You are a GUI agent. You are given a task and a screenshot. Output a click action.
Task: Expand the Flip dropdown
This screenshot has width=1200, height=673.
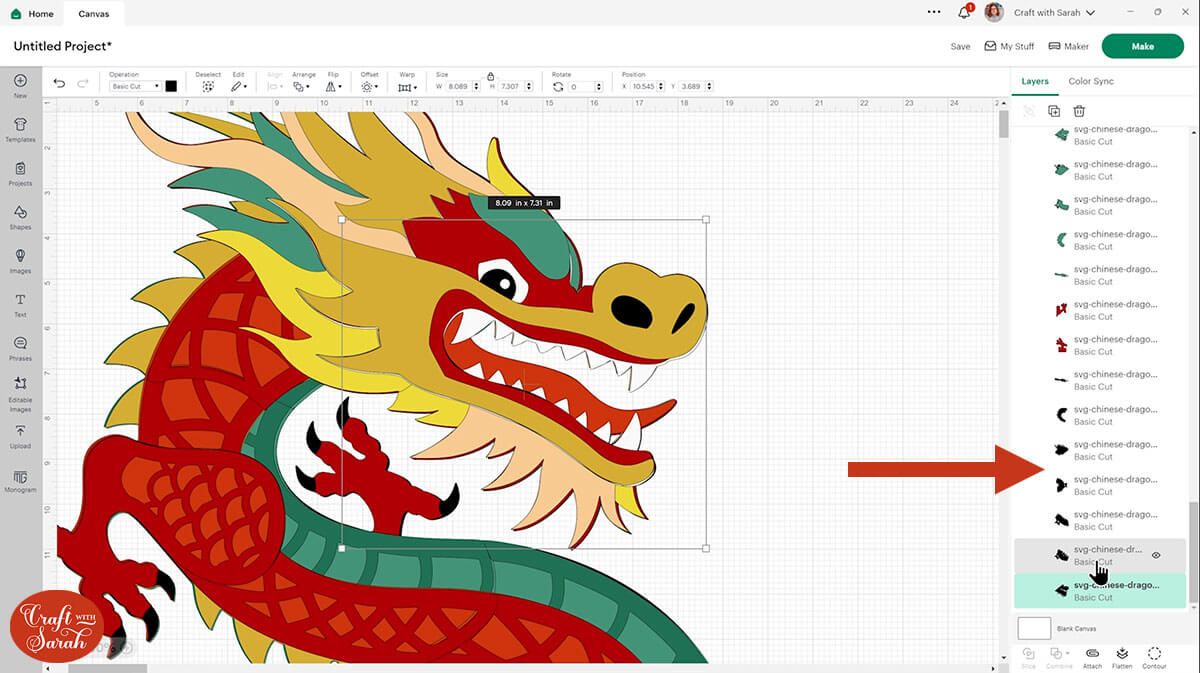pyautogui.click(x=333, y=87)
